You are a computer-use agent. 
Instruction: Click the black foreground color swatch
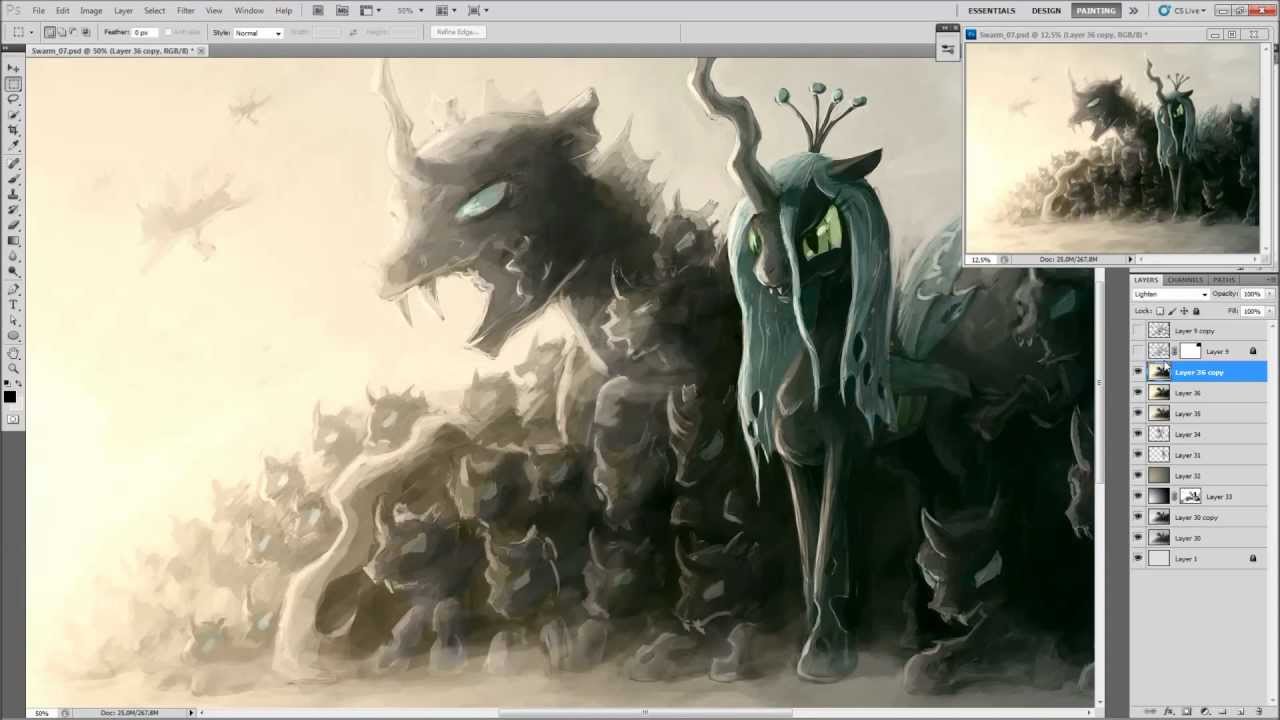(x=10, y=397)
